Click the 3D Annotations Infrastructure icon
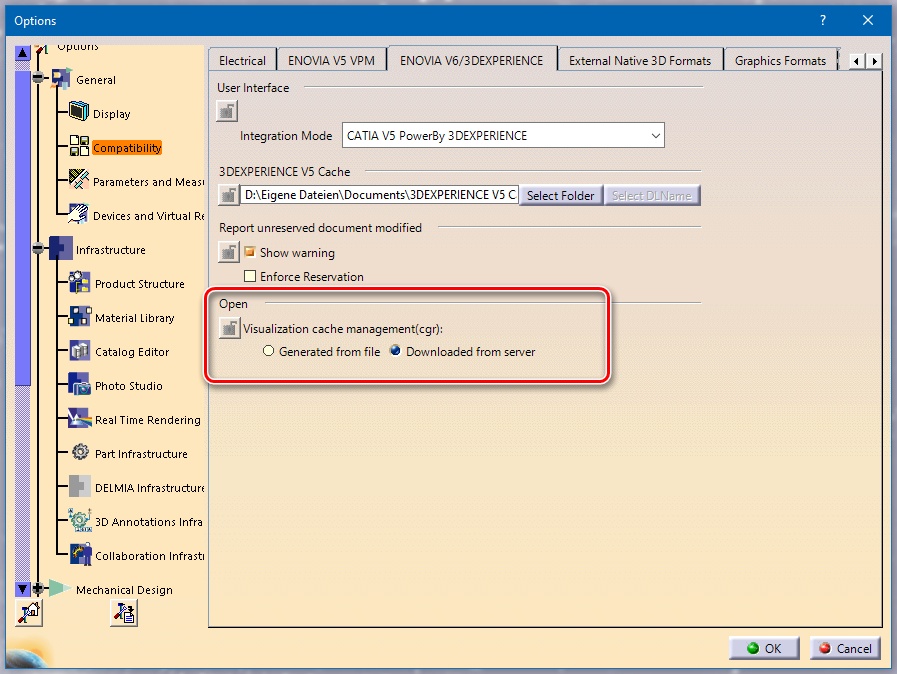The height and width of the screenshot is (674, 897). [x=80, y=520]
